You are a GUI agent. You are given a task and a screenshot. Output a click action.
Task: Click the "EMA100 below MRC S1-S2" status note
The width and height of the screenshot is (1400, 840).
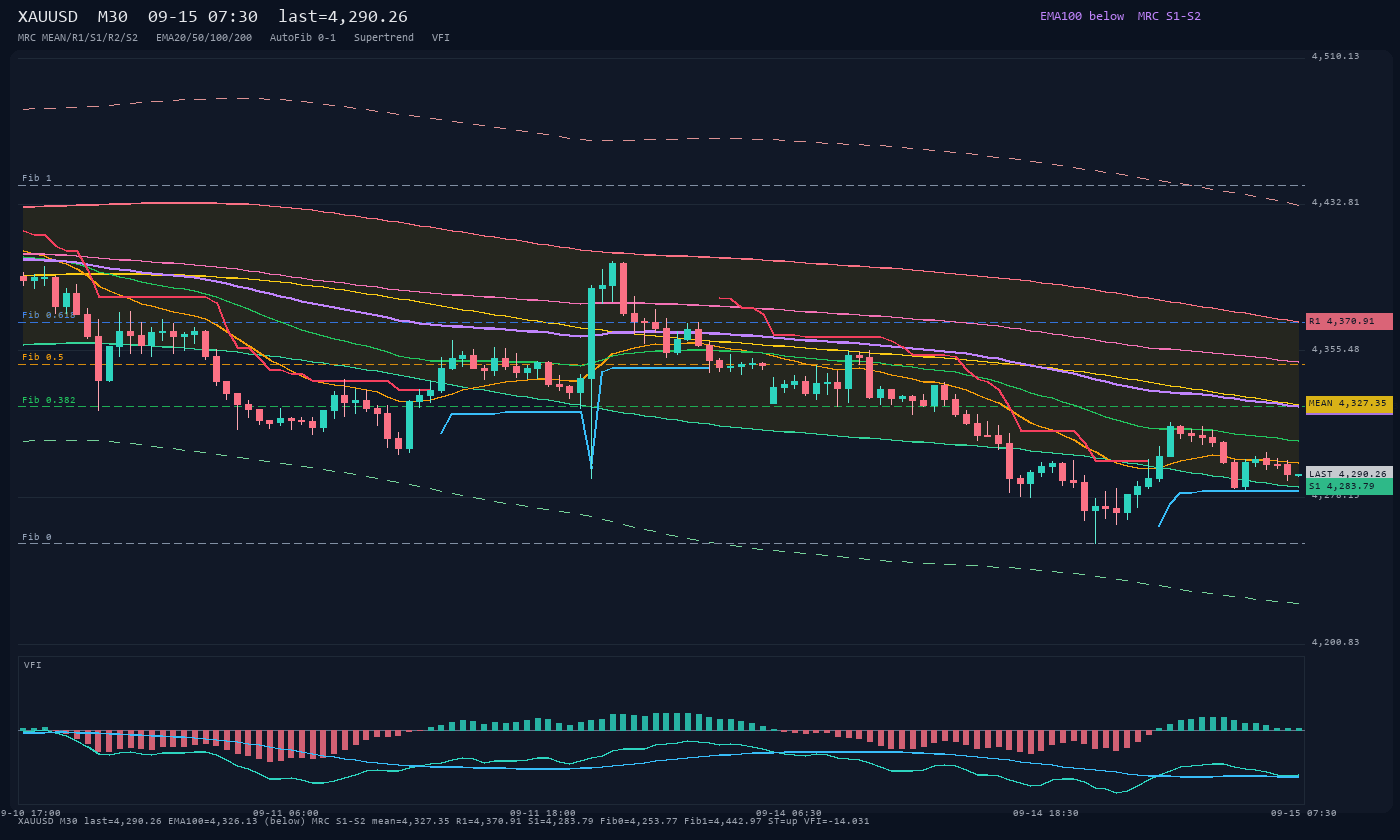1120,16
